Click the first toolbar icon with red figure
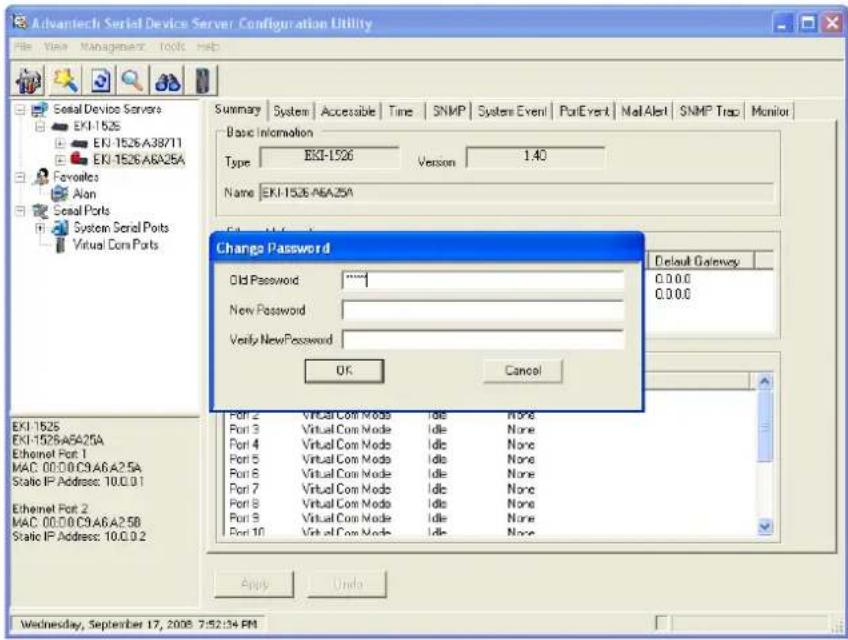 click(29, 81)
